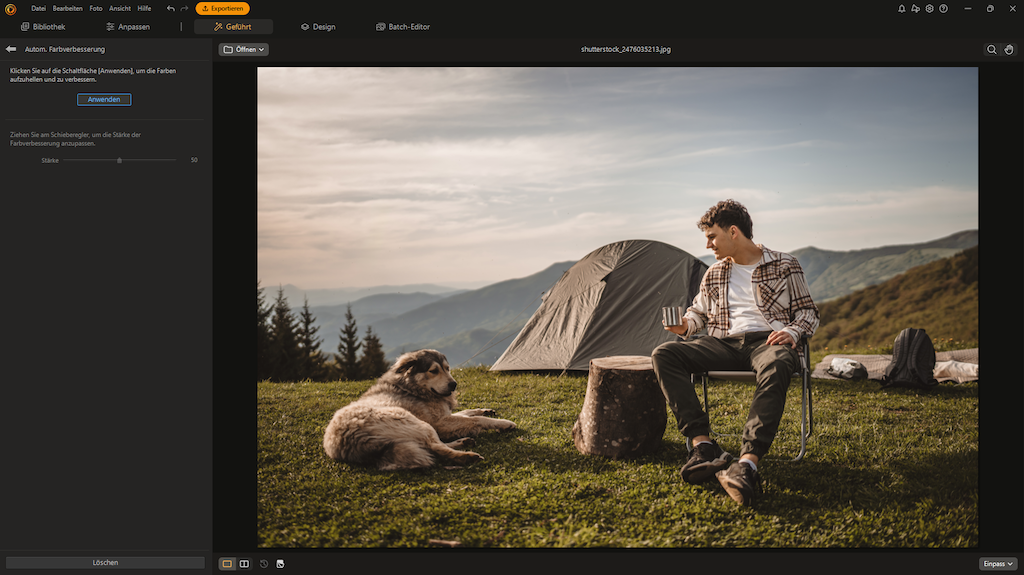
Task: Select the hand pan tool
Action: click(1009, 49)
